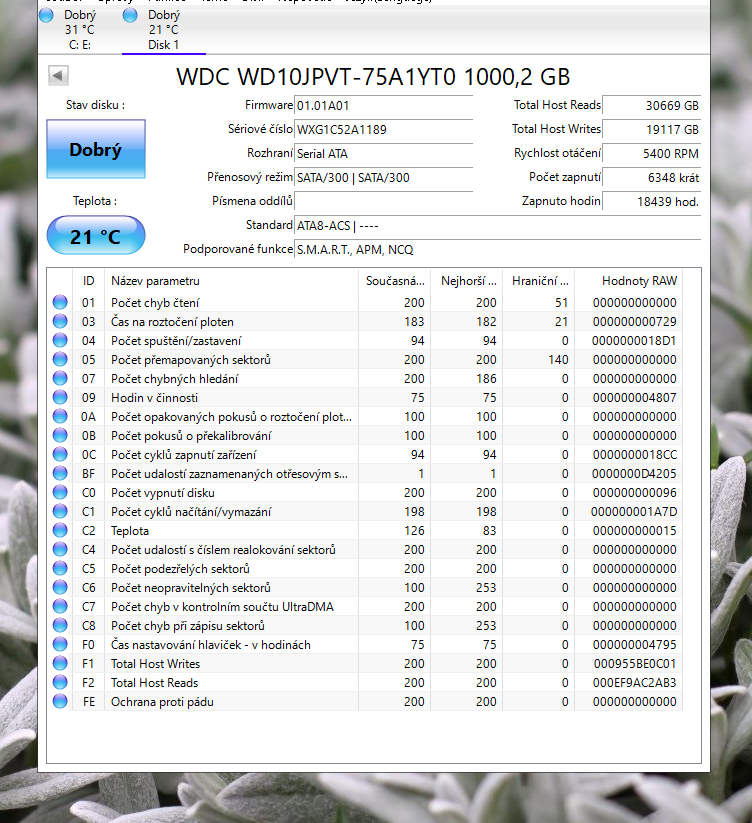This screenshot has width=752, height=823.
Task: Click the transfer mode field SATA/300
Action: (x=384, y=178)
